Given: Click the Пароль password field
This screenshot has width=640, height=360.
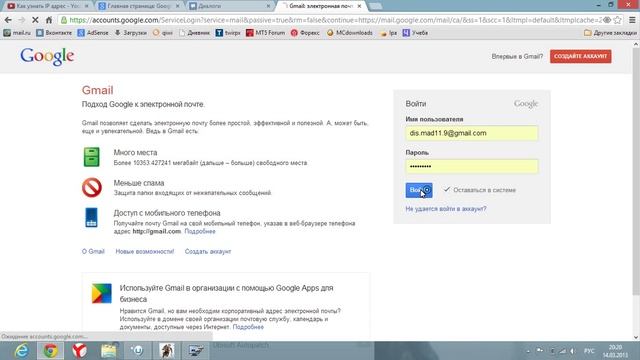Looking at the screenshot, I should (x=471, y=166).
